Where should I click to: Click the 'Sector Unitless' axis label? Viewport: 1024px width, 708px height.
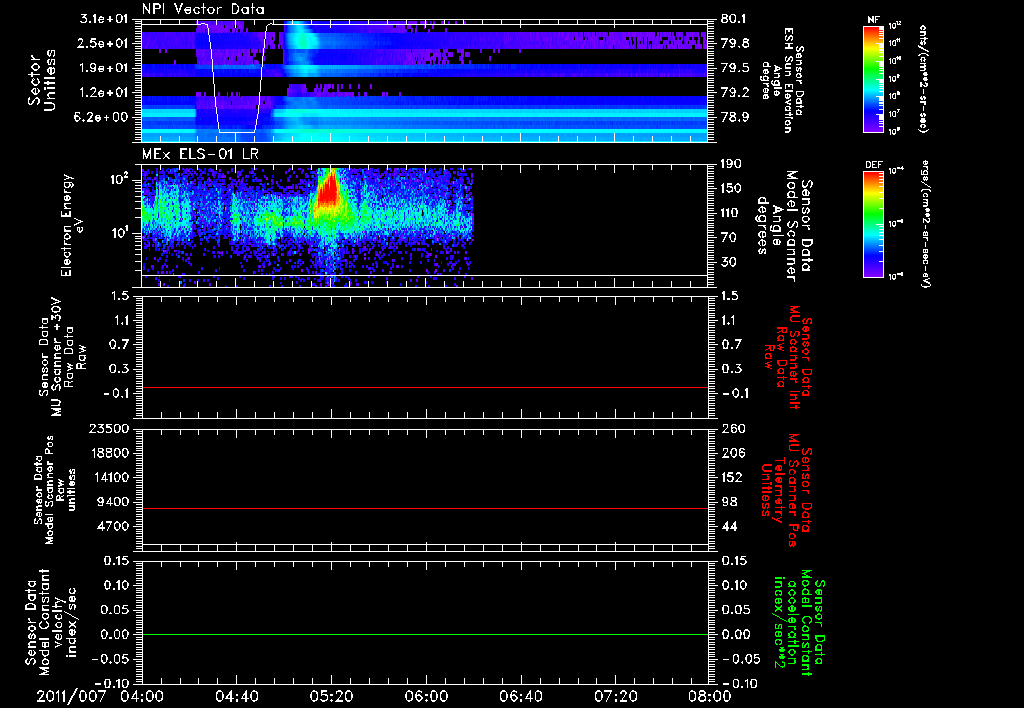(x=42, y=80)
